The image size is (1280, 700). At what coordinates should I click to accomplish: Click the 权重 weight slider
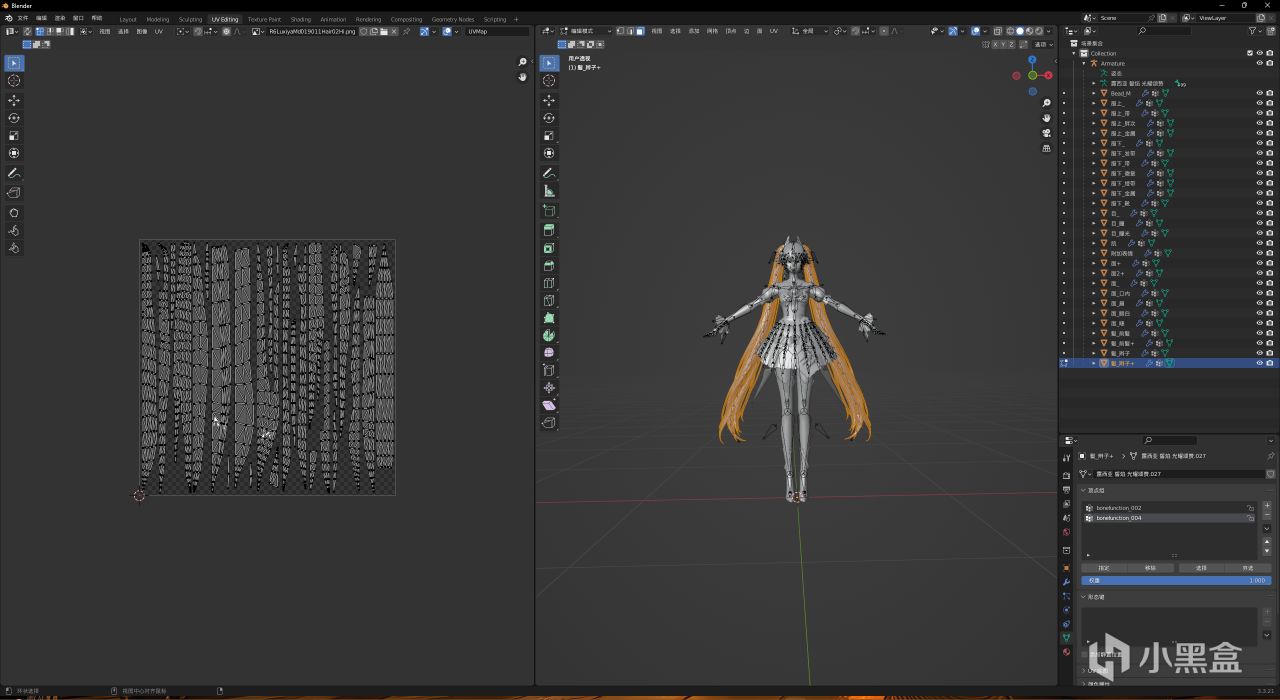[x=1176, y=580]
